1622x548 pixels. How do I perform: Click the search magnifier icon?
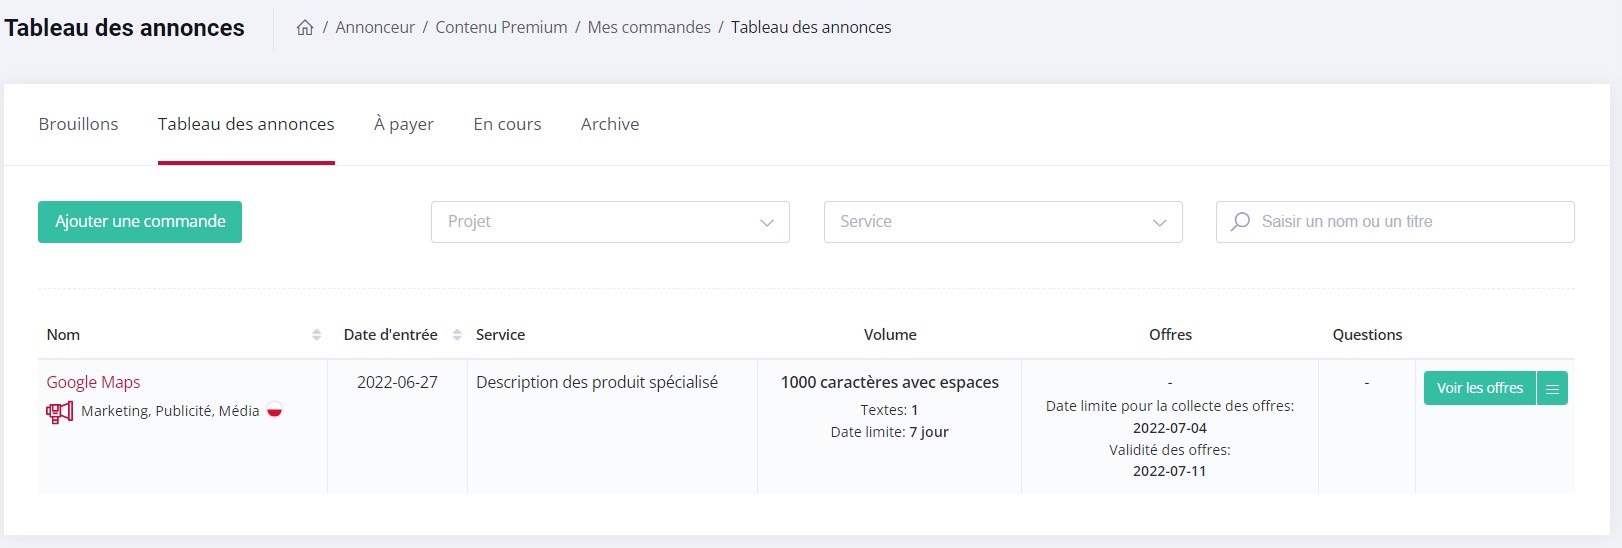click(x=1240, y=222)
